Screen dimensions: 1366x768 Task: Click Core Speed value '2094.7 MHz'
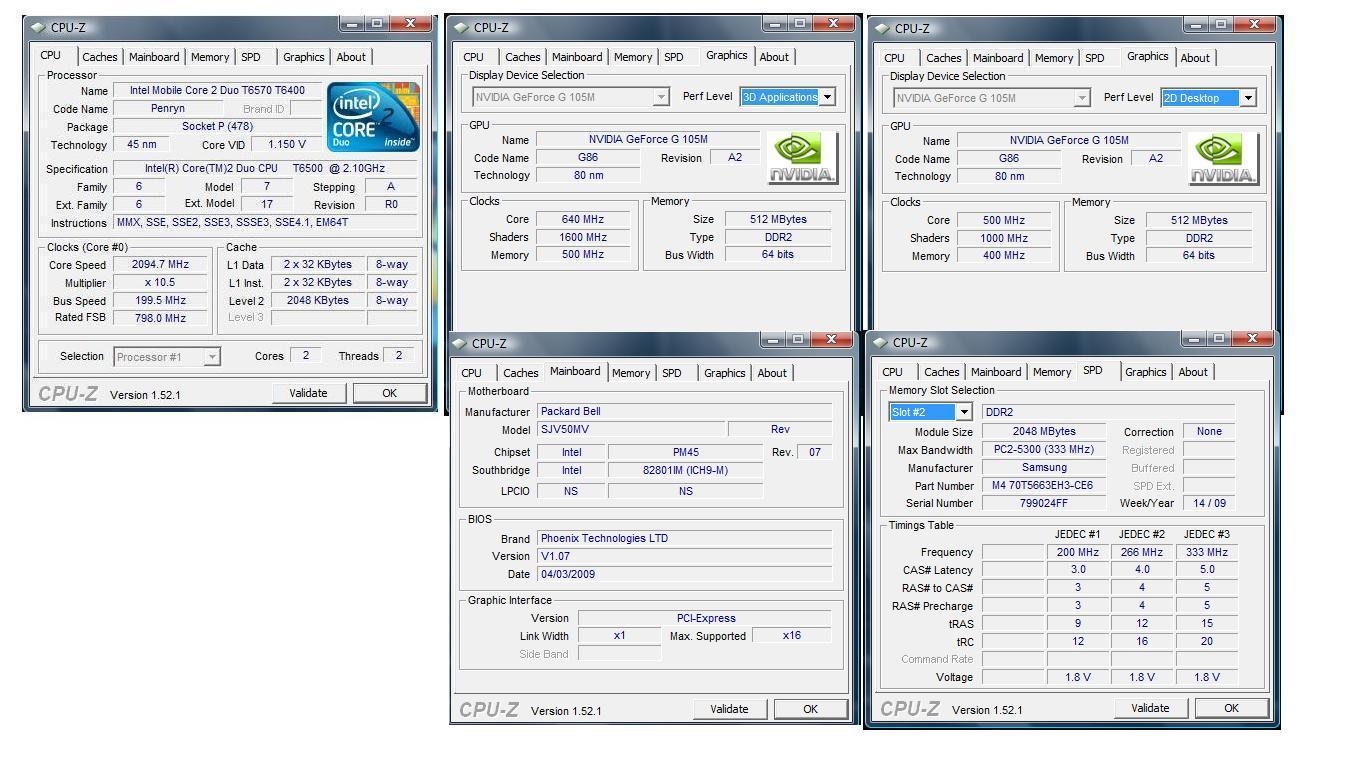161,265
